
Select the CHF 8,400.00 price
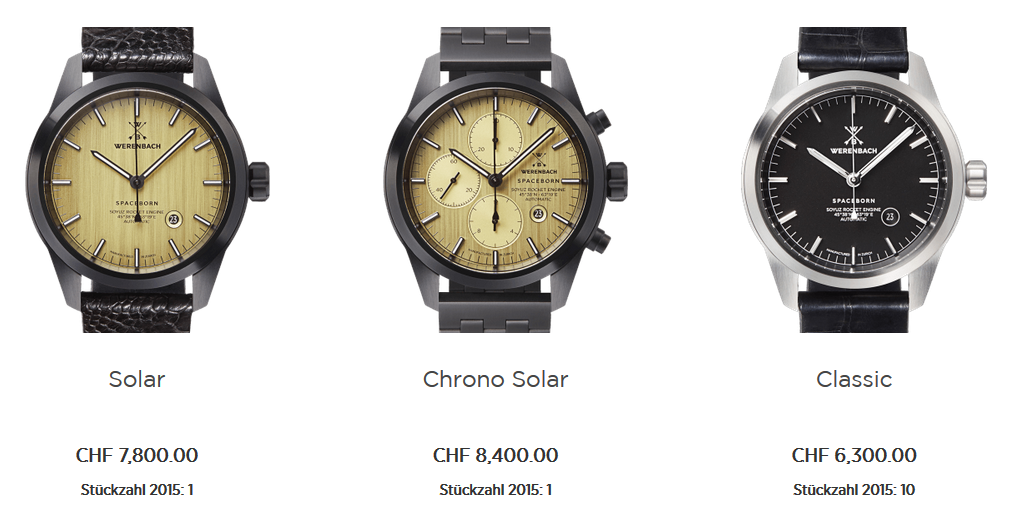click(495, 455)
